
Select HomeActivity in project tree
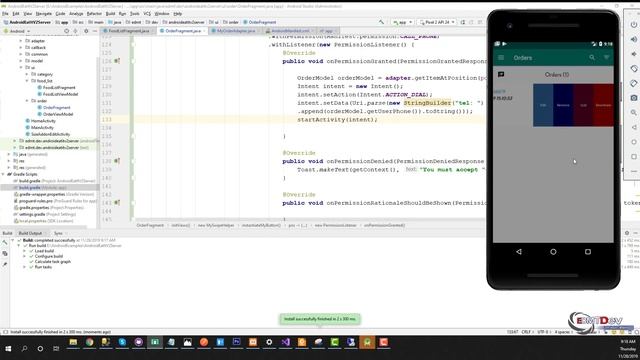coord(43,121)
